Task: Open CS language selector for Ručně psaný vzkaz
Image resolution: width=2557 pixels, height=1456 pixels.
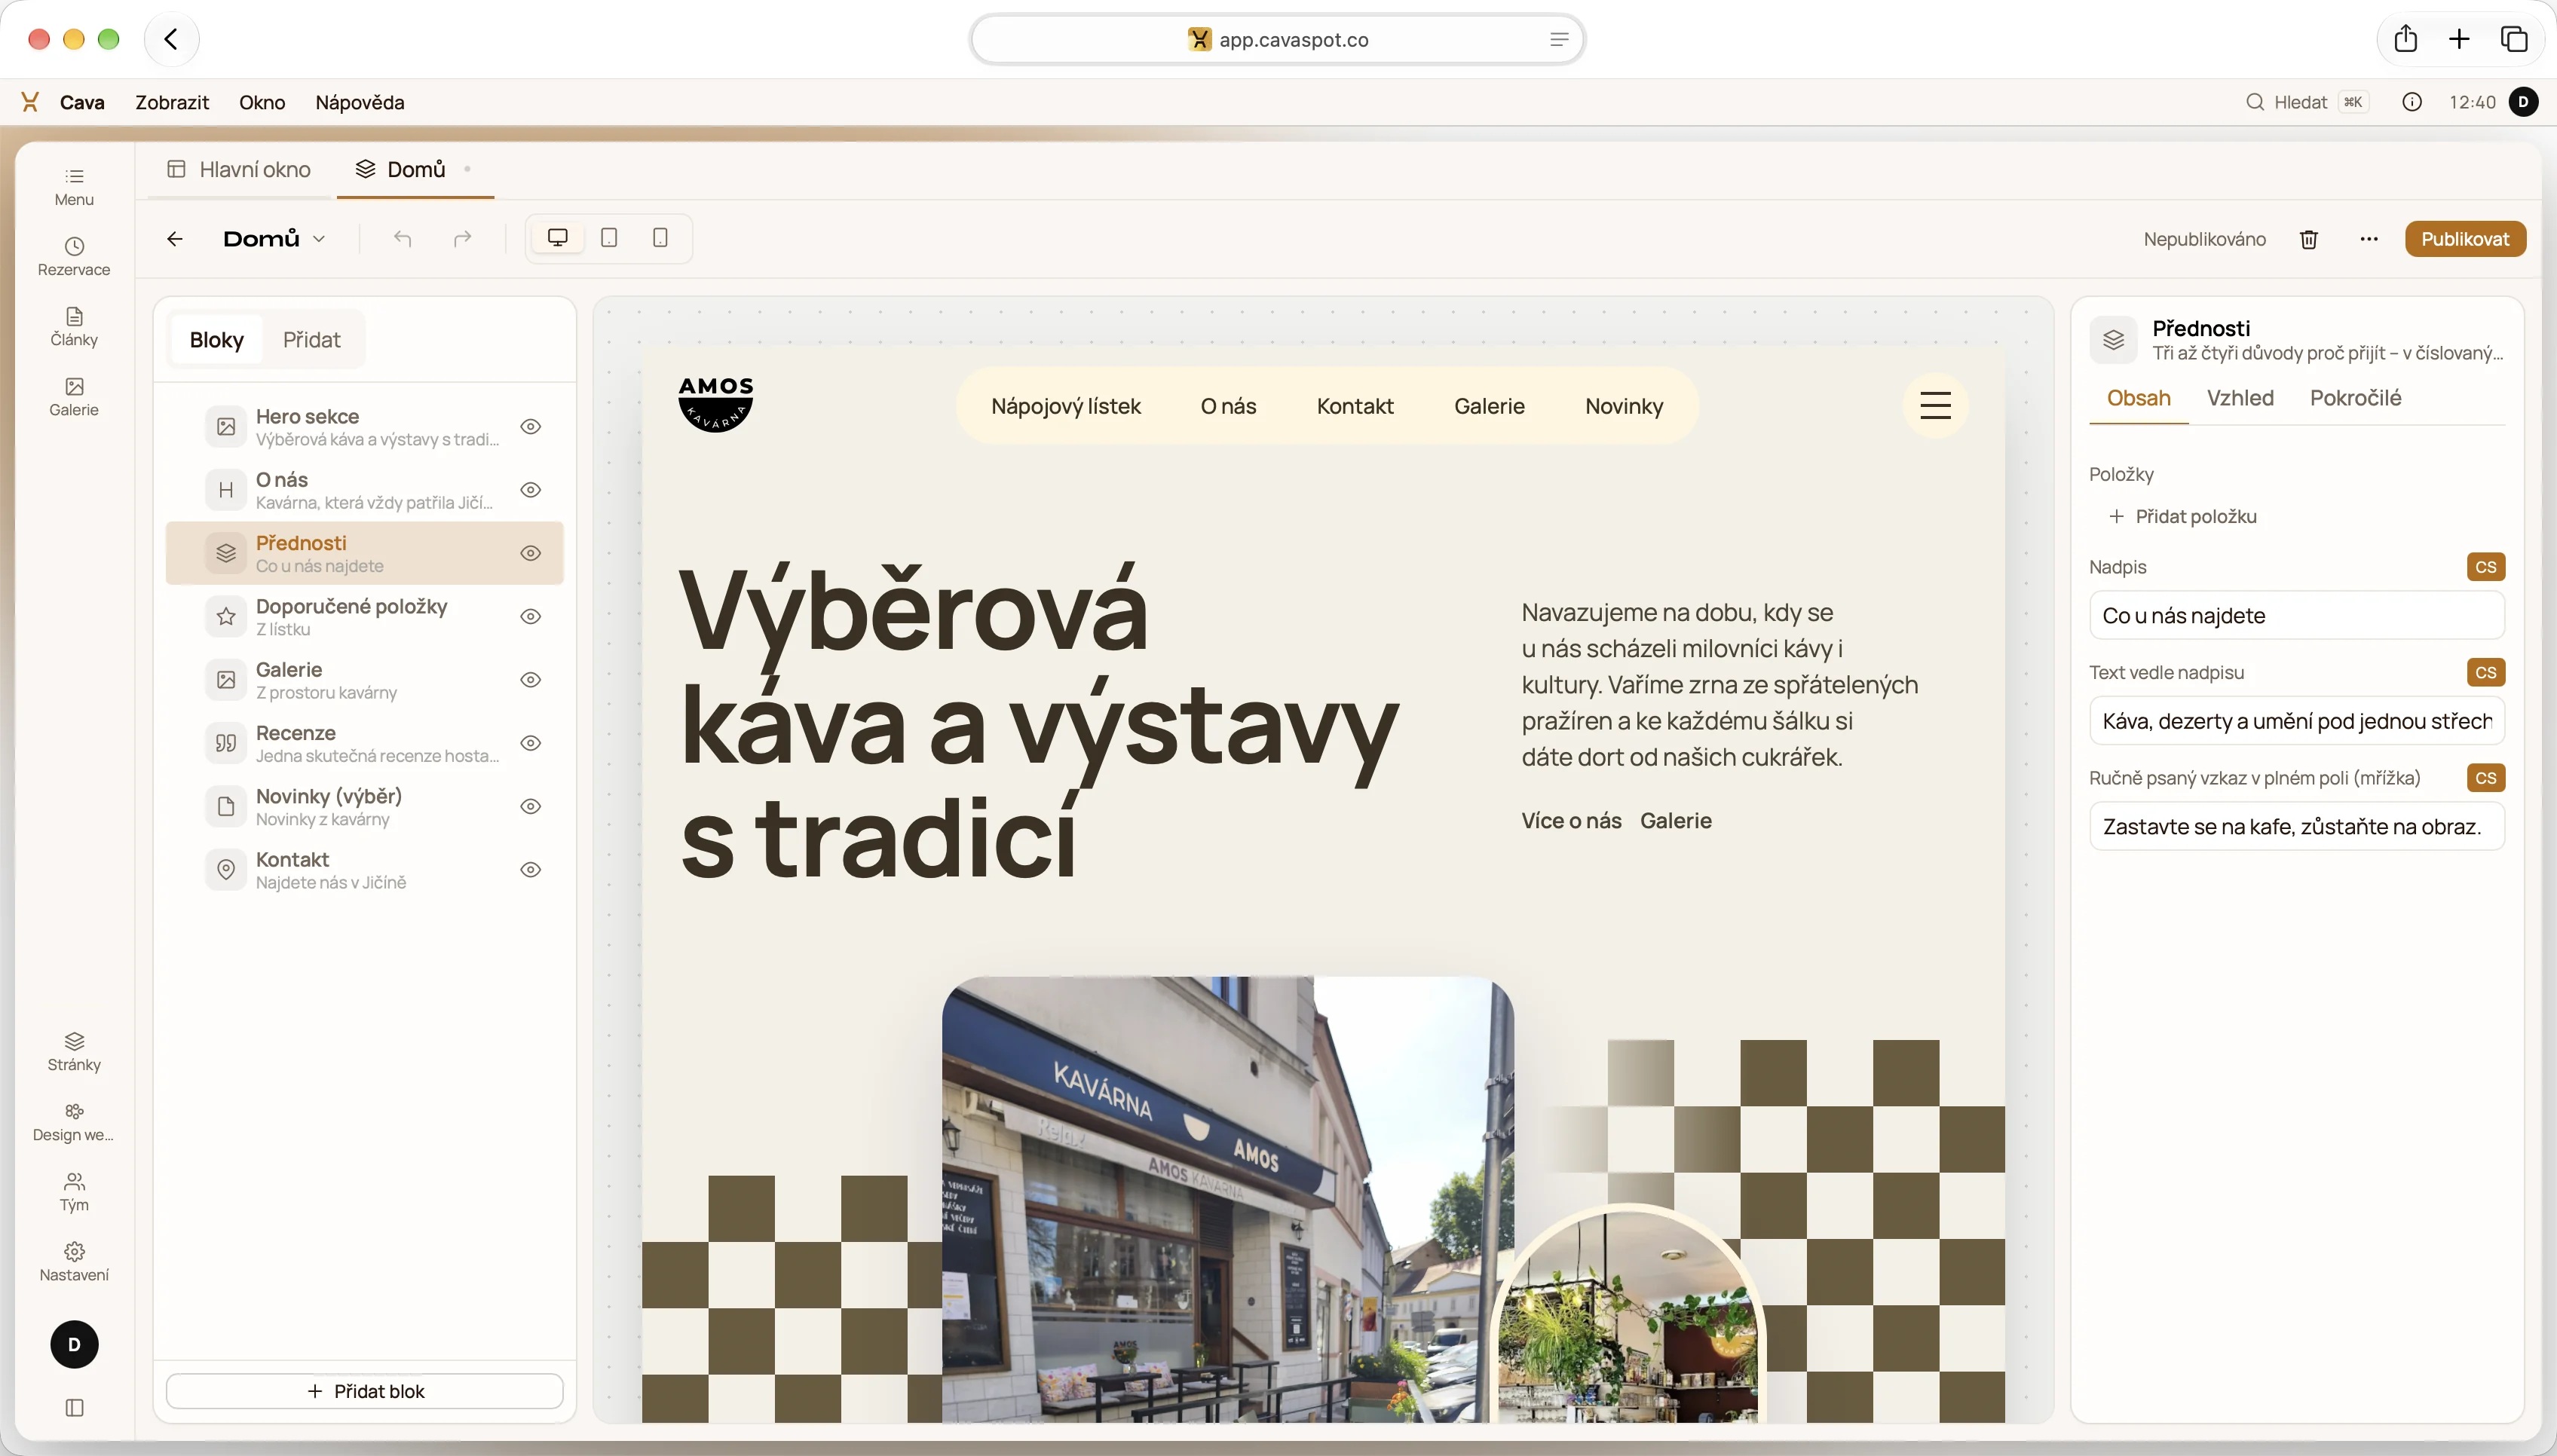Action: click(x=2486, y=778)
